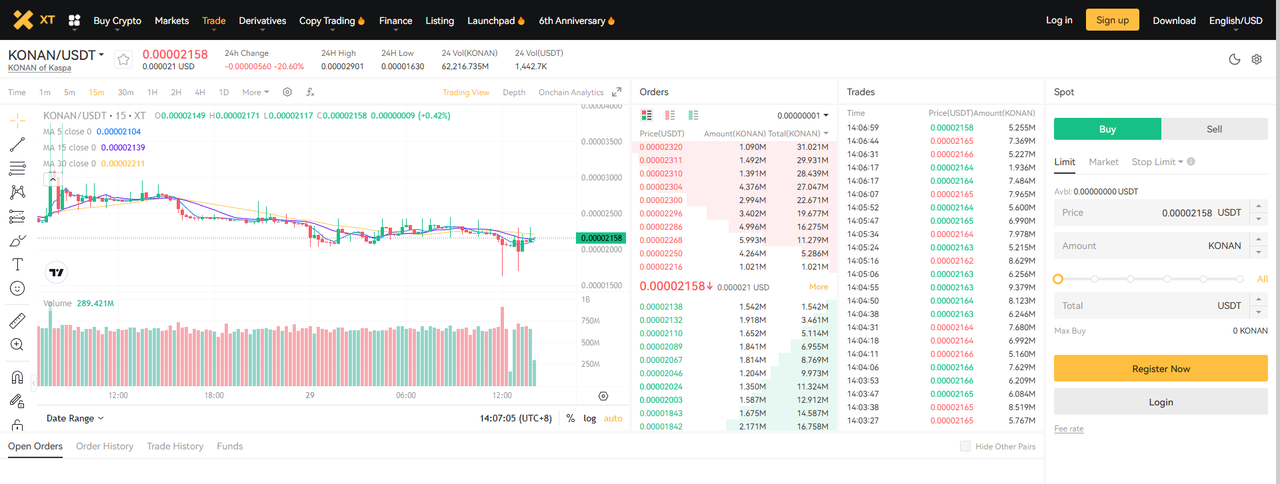1280x484 pixels.
Task: Select the ruler measure tool
Action: (17, 321)
